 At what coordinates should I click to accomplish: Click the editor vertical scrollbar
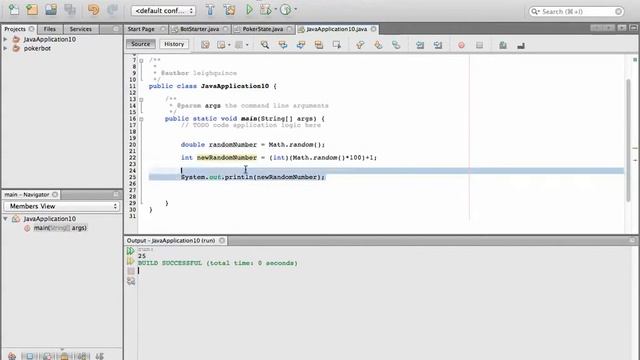pyautogui.click(x=629, y=140)
